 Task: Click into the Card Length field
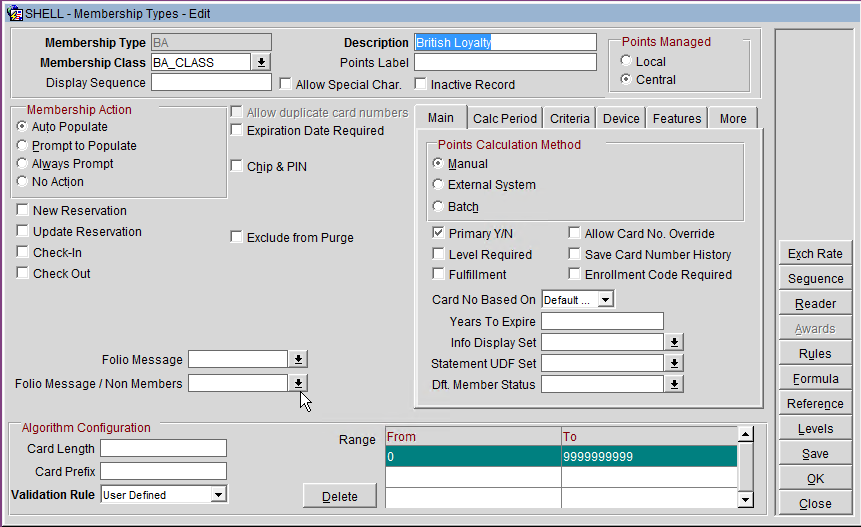pos(163,448)
